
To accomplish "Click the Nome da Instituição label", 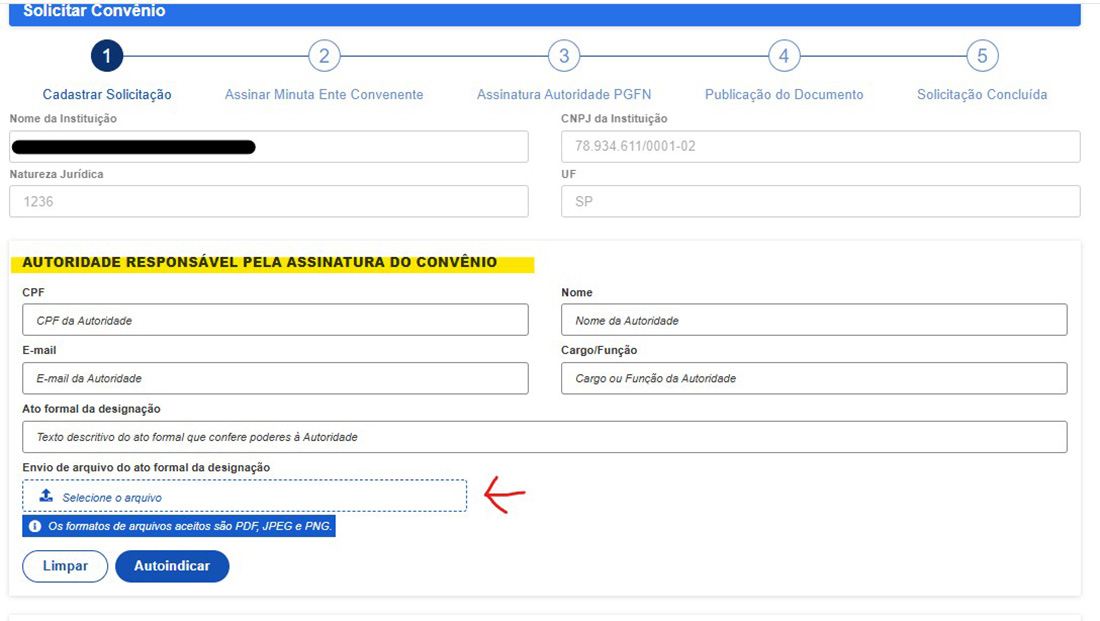I will click(63, 119).
